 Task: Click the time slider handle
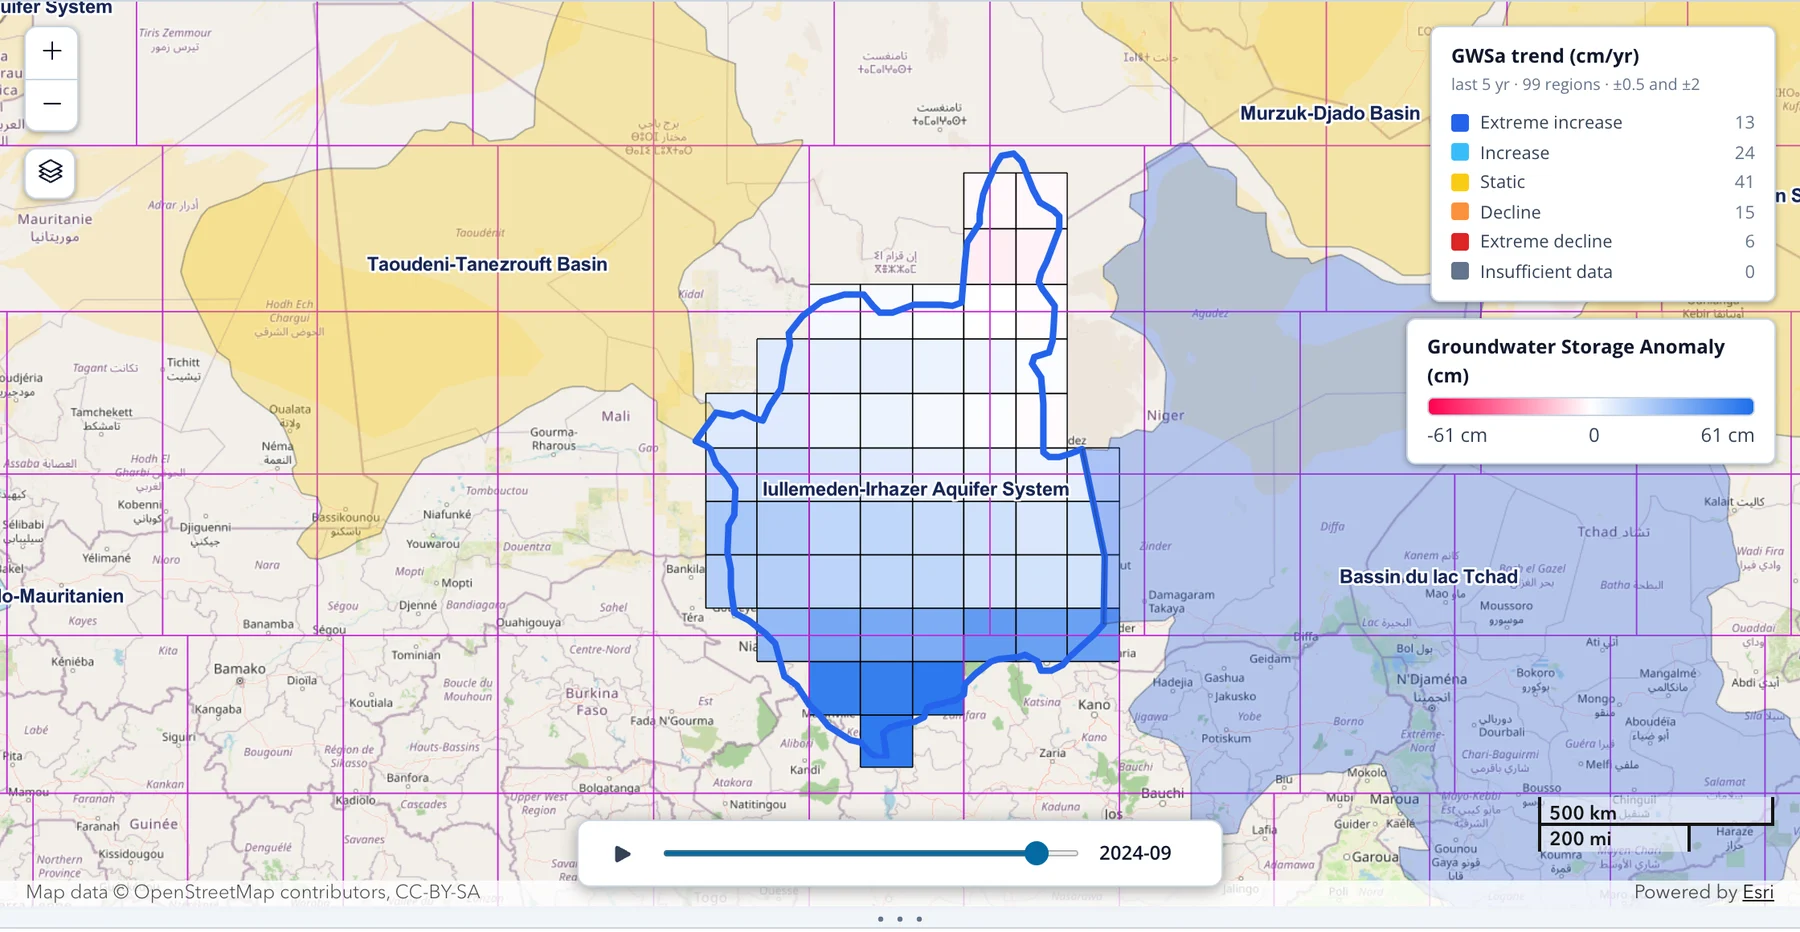click(1037, 853)
